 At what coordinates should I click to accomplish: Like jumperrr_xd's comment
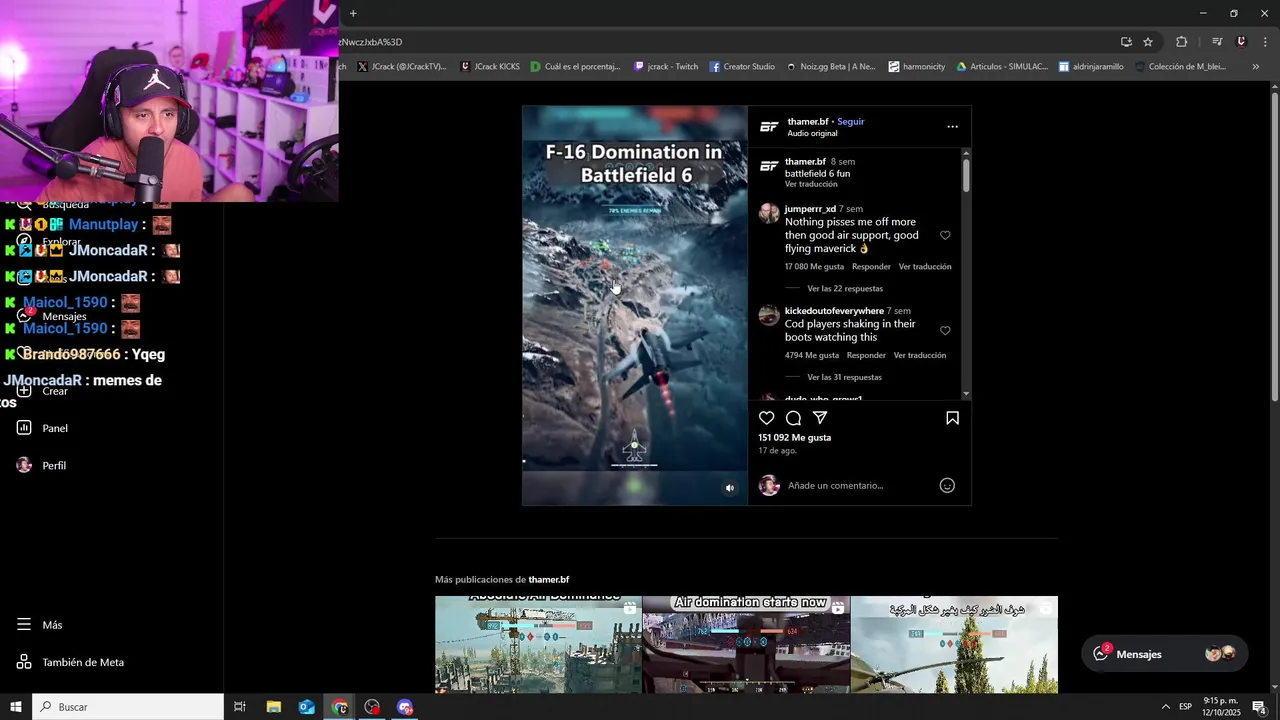point(945,236)
